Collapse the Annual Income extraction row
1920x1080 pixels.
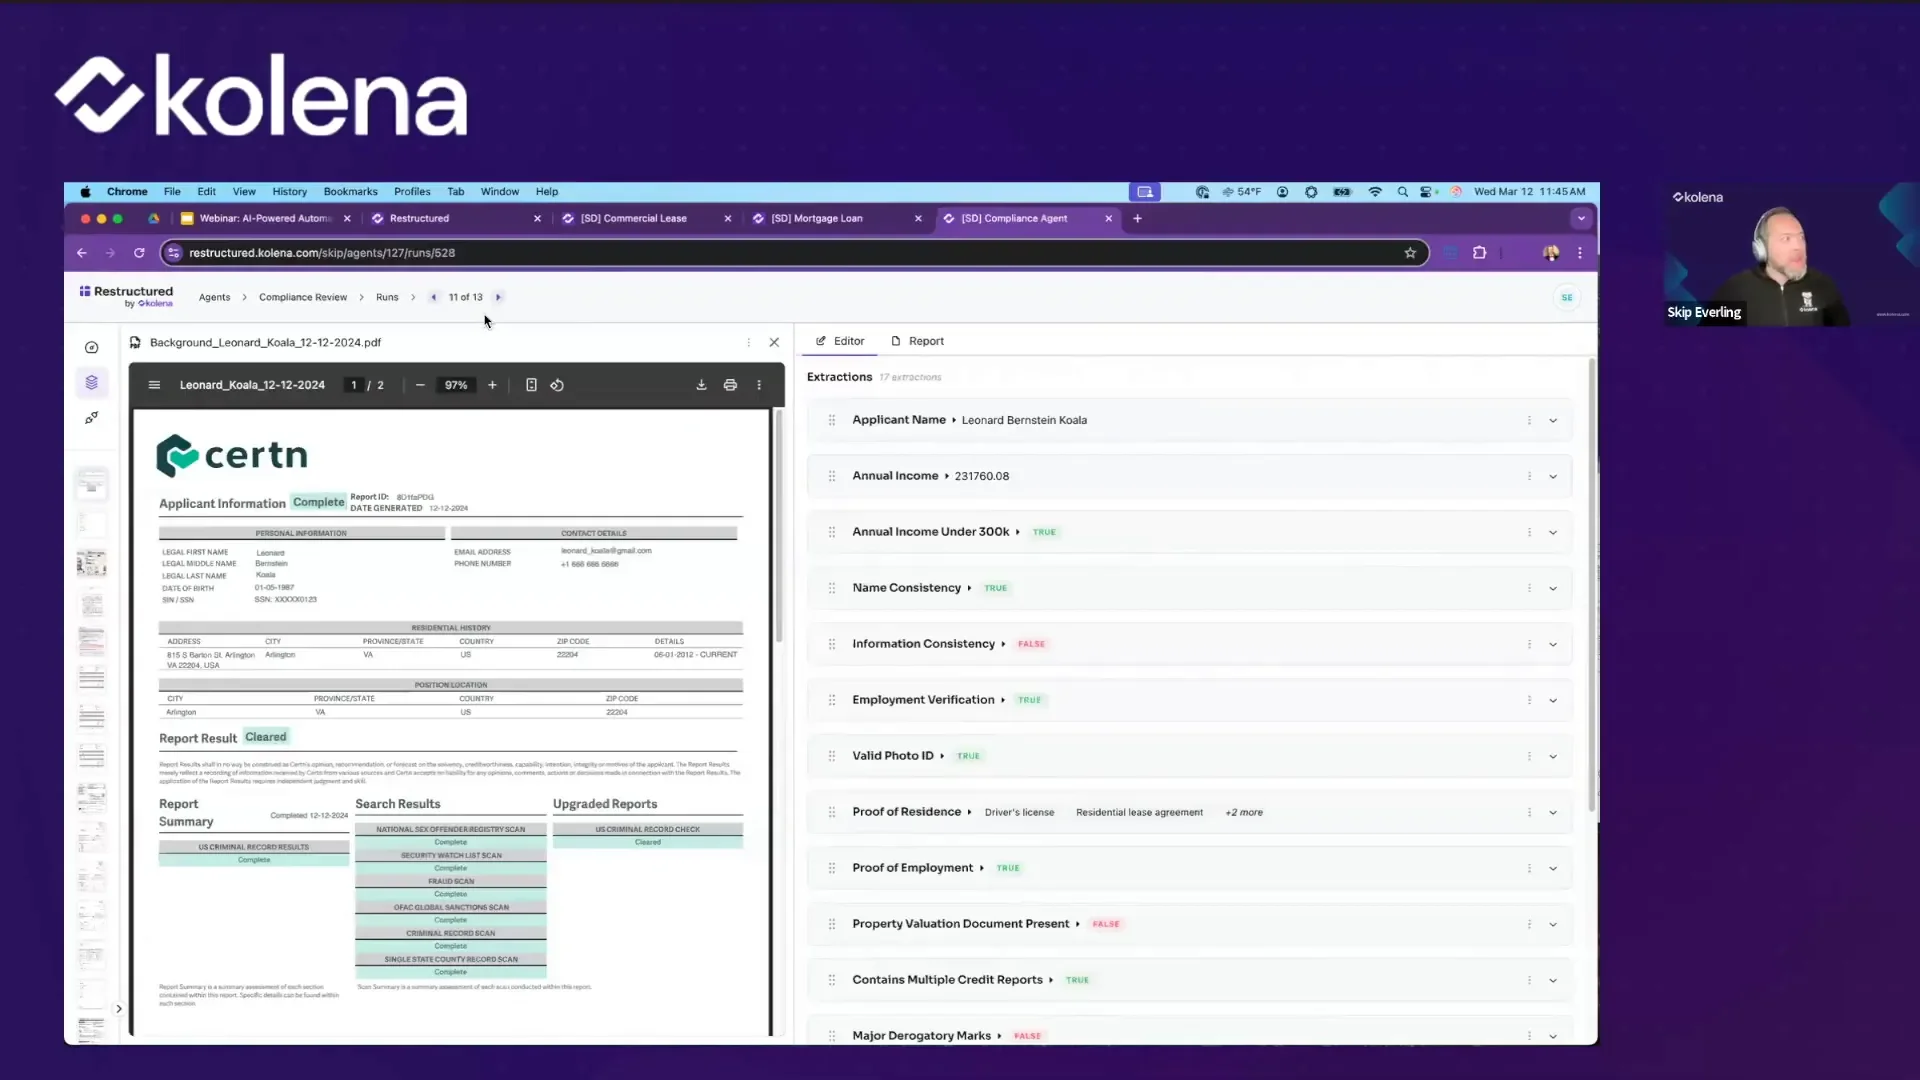pos(1553,476)
